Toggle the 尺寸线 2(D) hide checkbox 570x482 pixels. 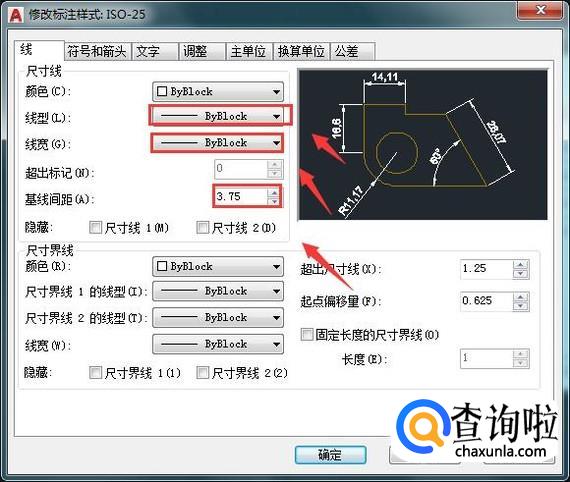[202, 228]
